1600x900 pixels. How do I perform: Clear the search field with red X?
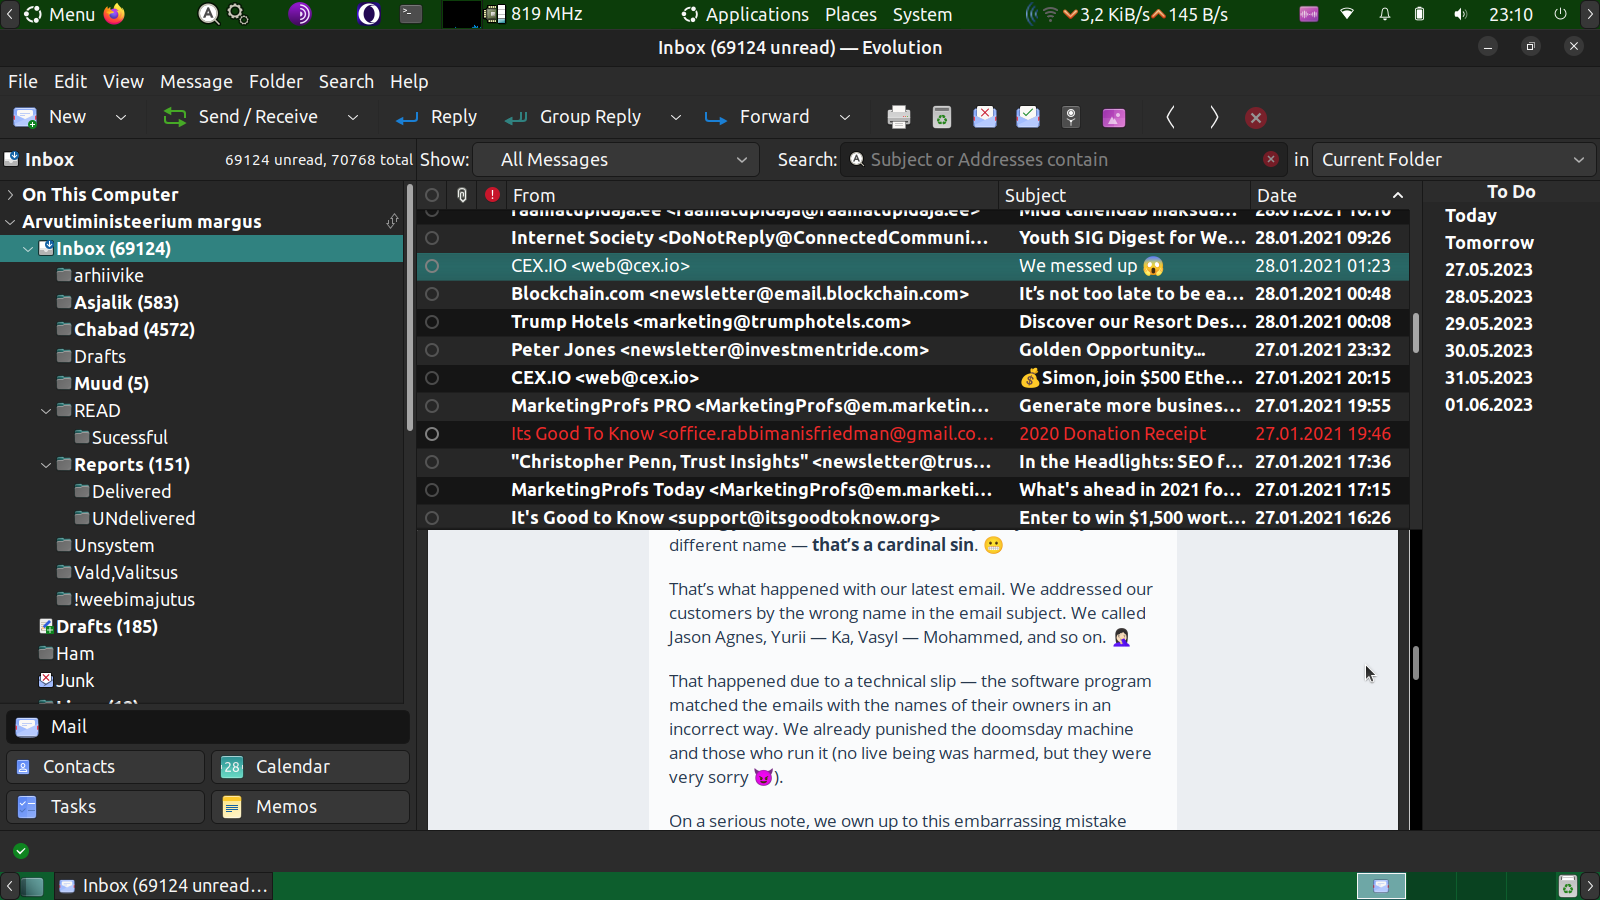point(1270,159)
